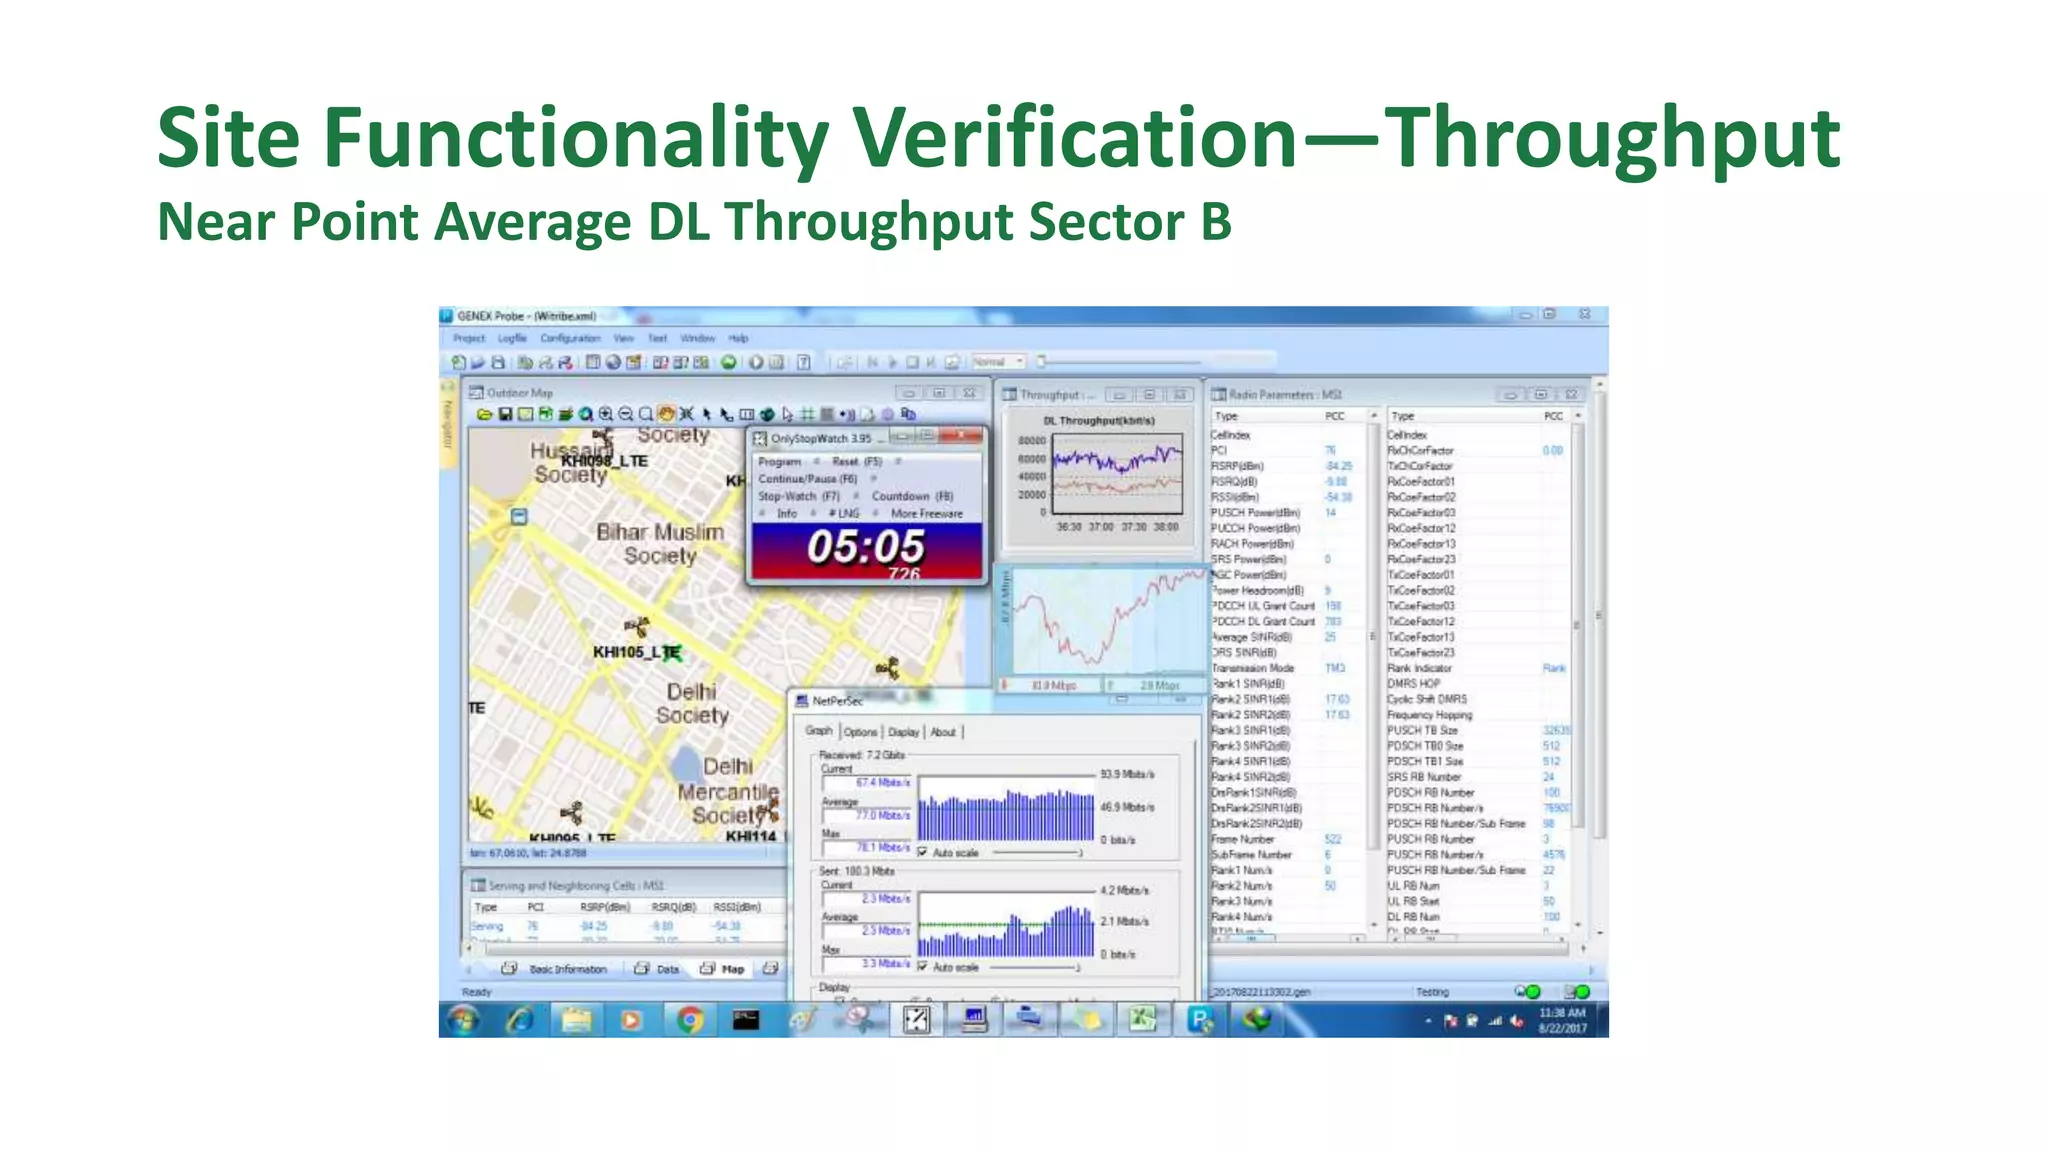The height and width of the screenshot is (1152, 2048).
Task: Click Countdown (F8) in OnlyStopWatch
Action: point(912,496)
